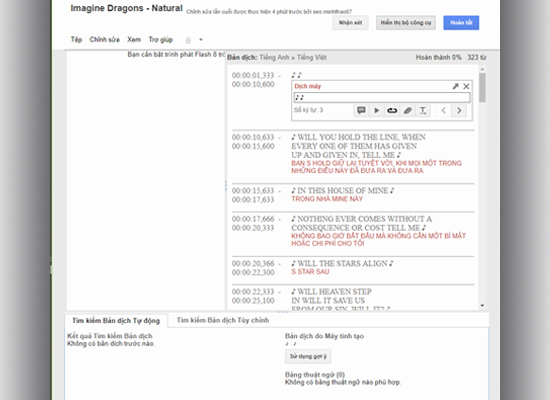Image resolution: width=550 pixels, height=400 pixels.
Task: Open the Trợ giúp menu
Action: click(x=160, y=40)
